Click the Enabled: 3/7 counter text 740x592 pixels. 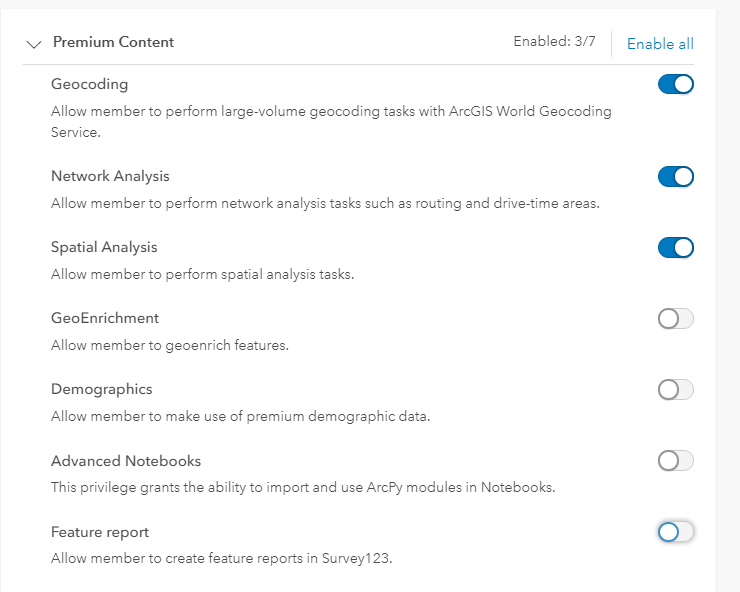click(x=555, y=42)
